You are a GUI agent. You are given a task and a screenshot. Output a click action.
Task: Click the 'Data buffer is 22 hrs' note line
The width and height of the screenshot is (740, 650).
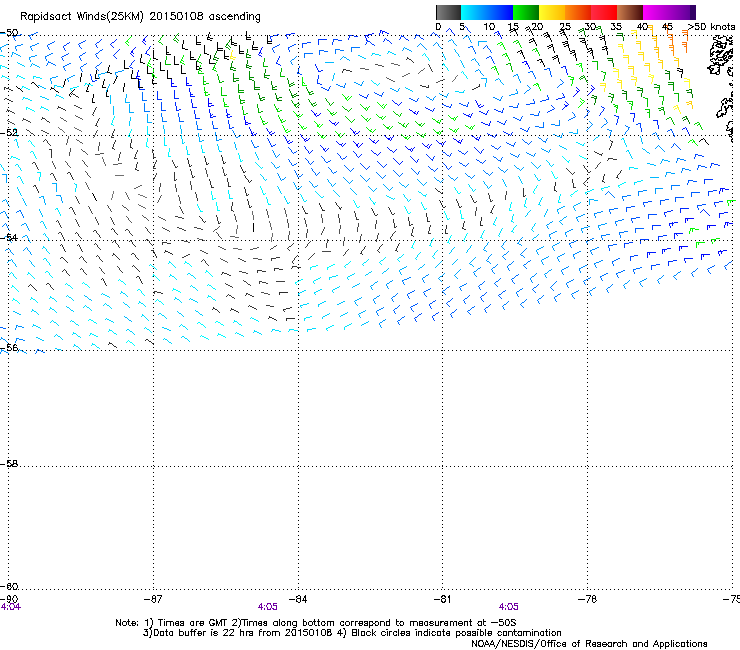point(352,633)
